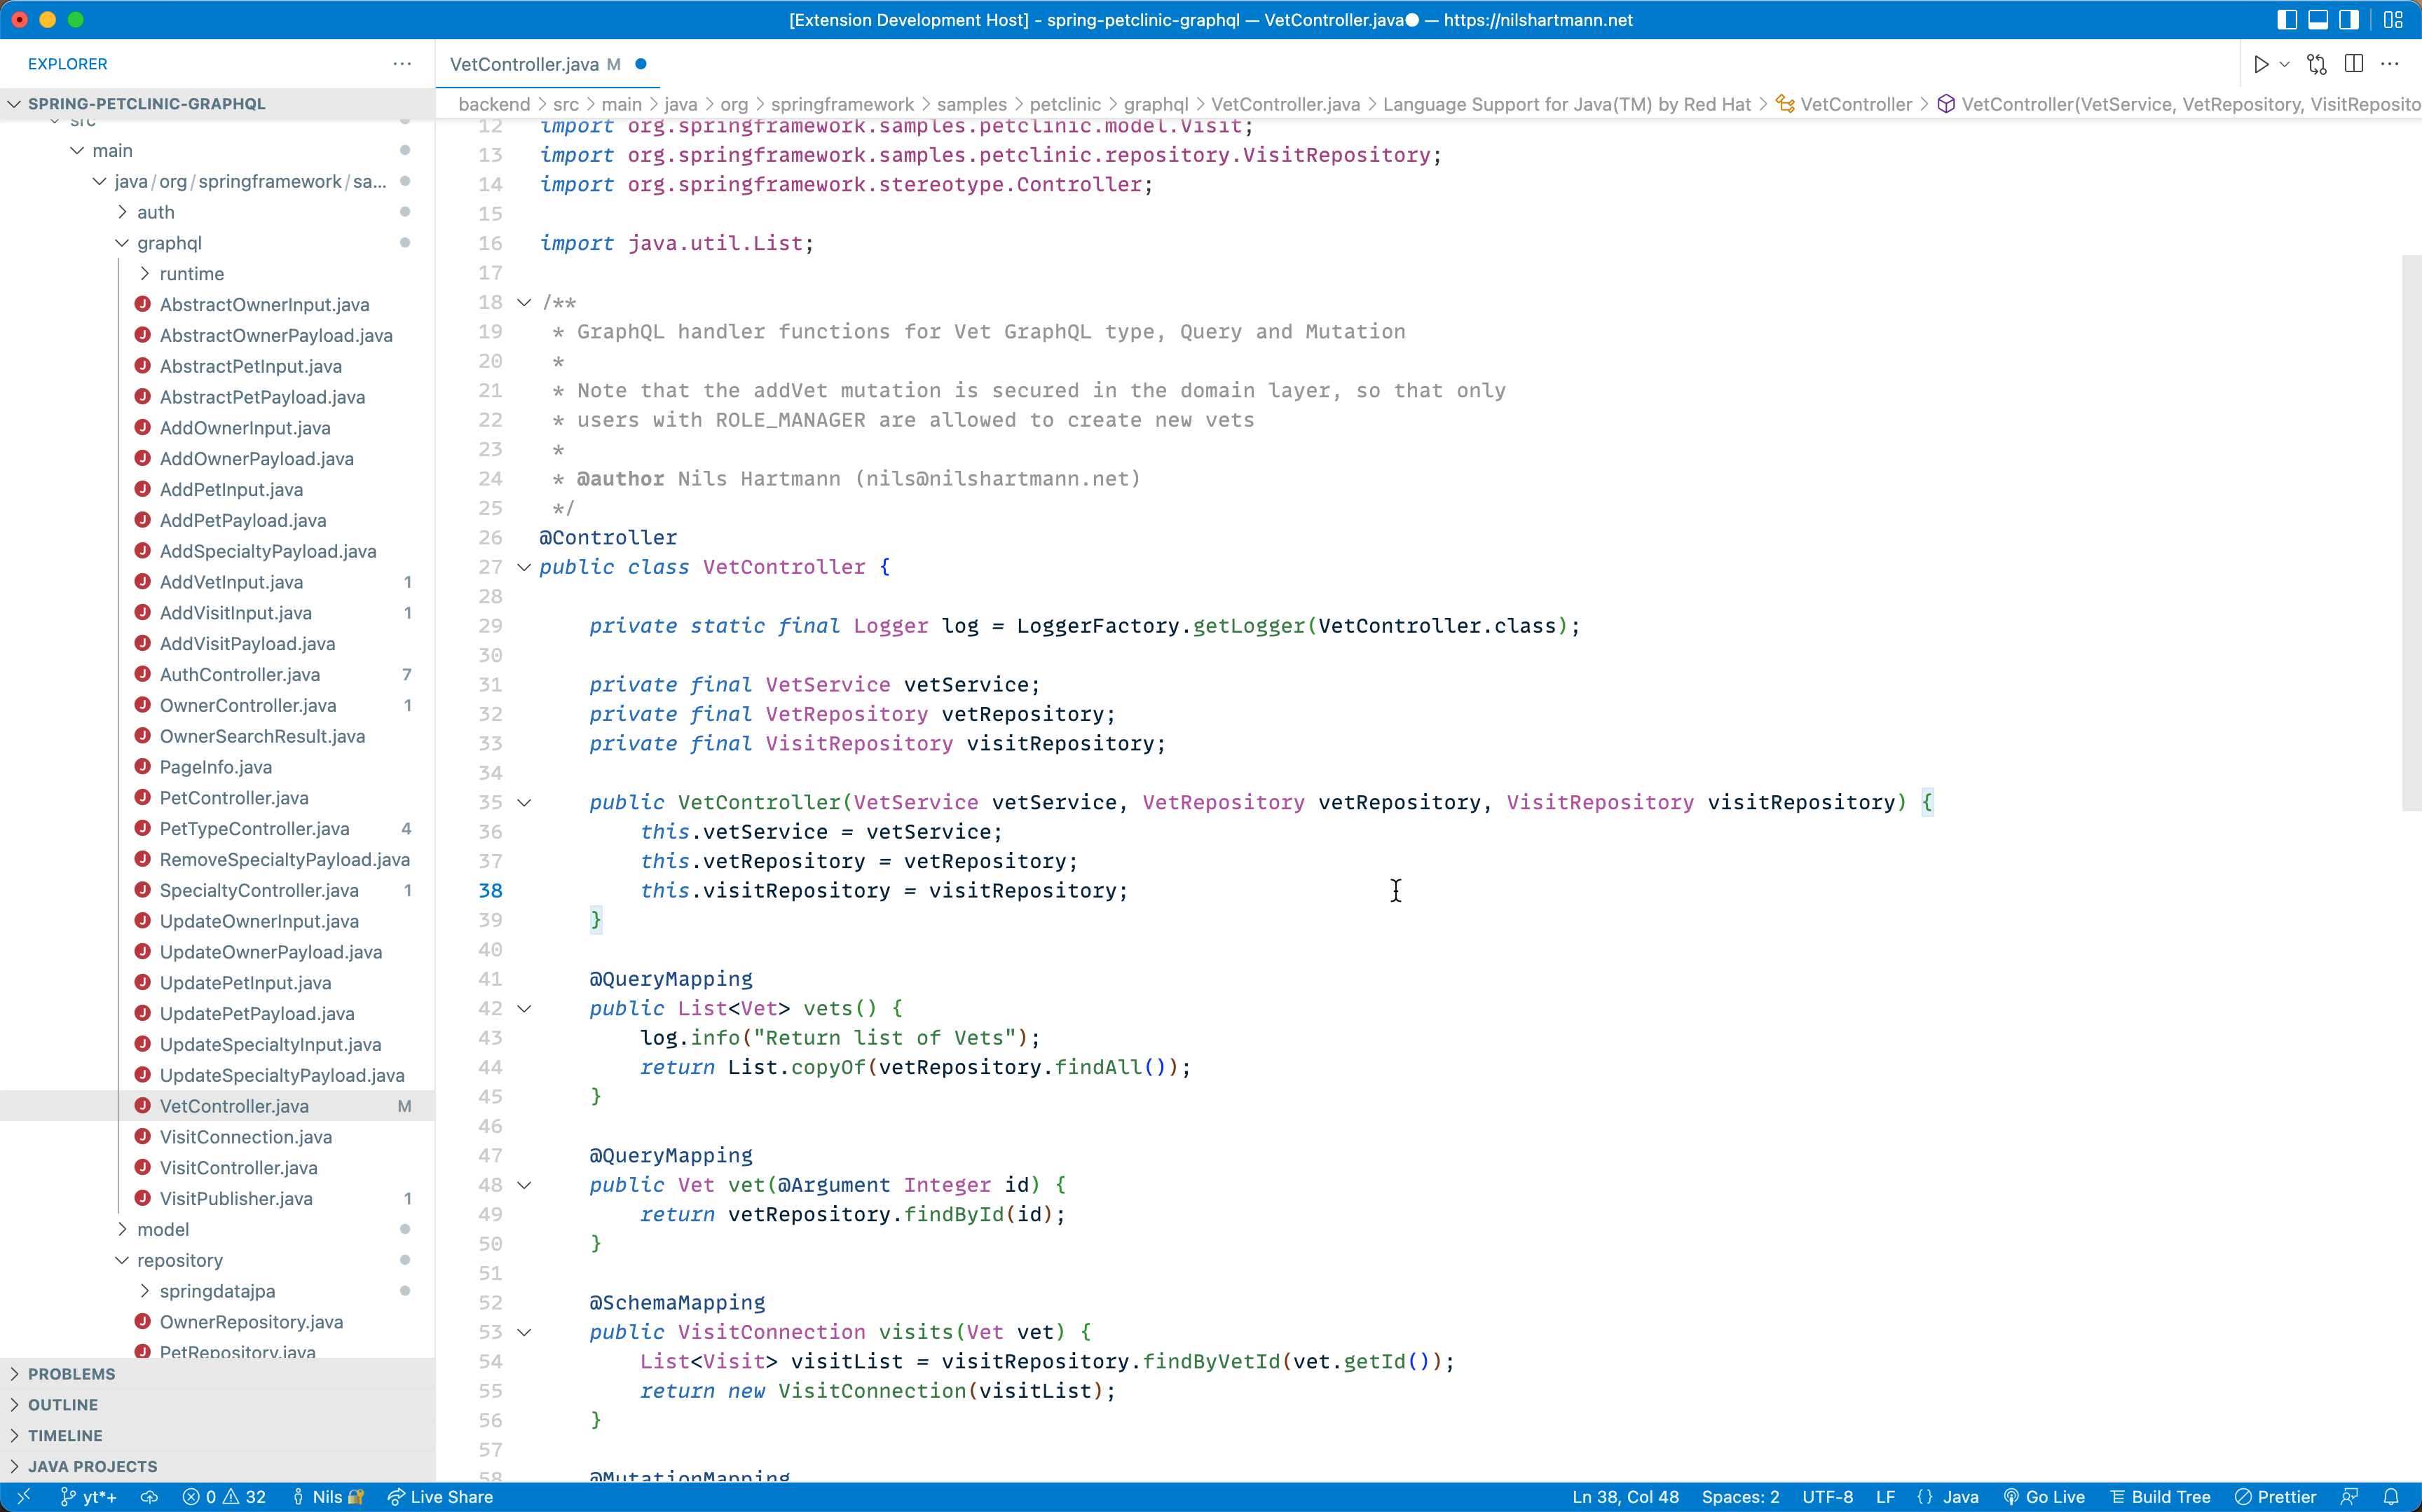Open the source control changes icon
The height and width of the screenshot is (1512, 2422).
2316,64
